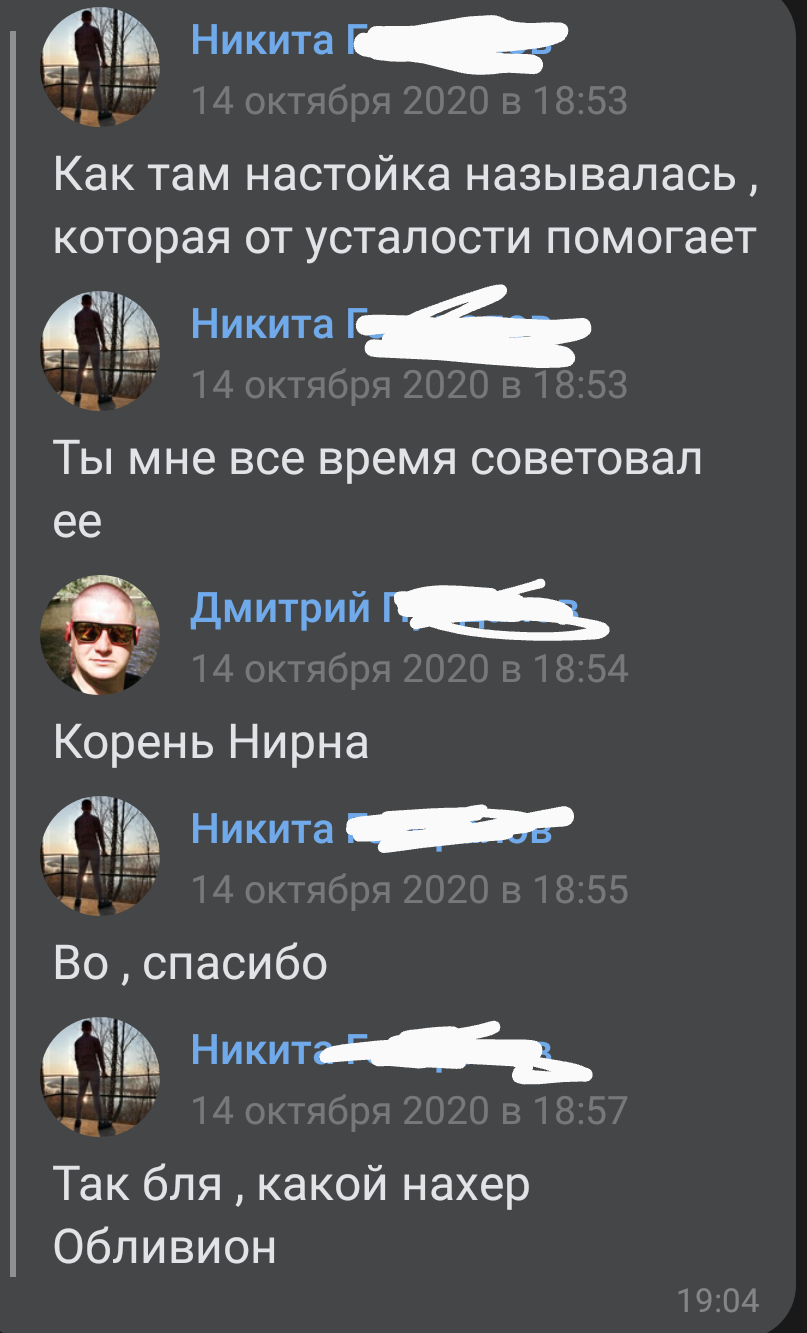Select the 'Во , спасибо' message

click(190, 964)
